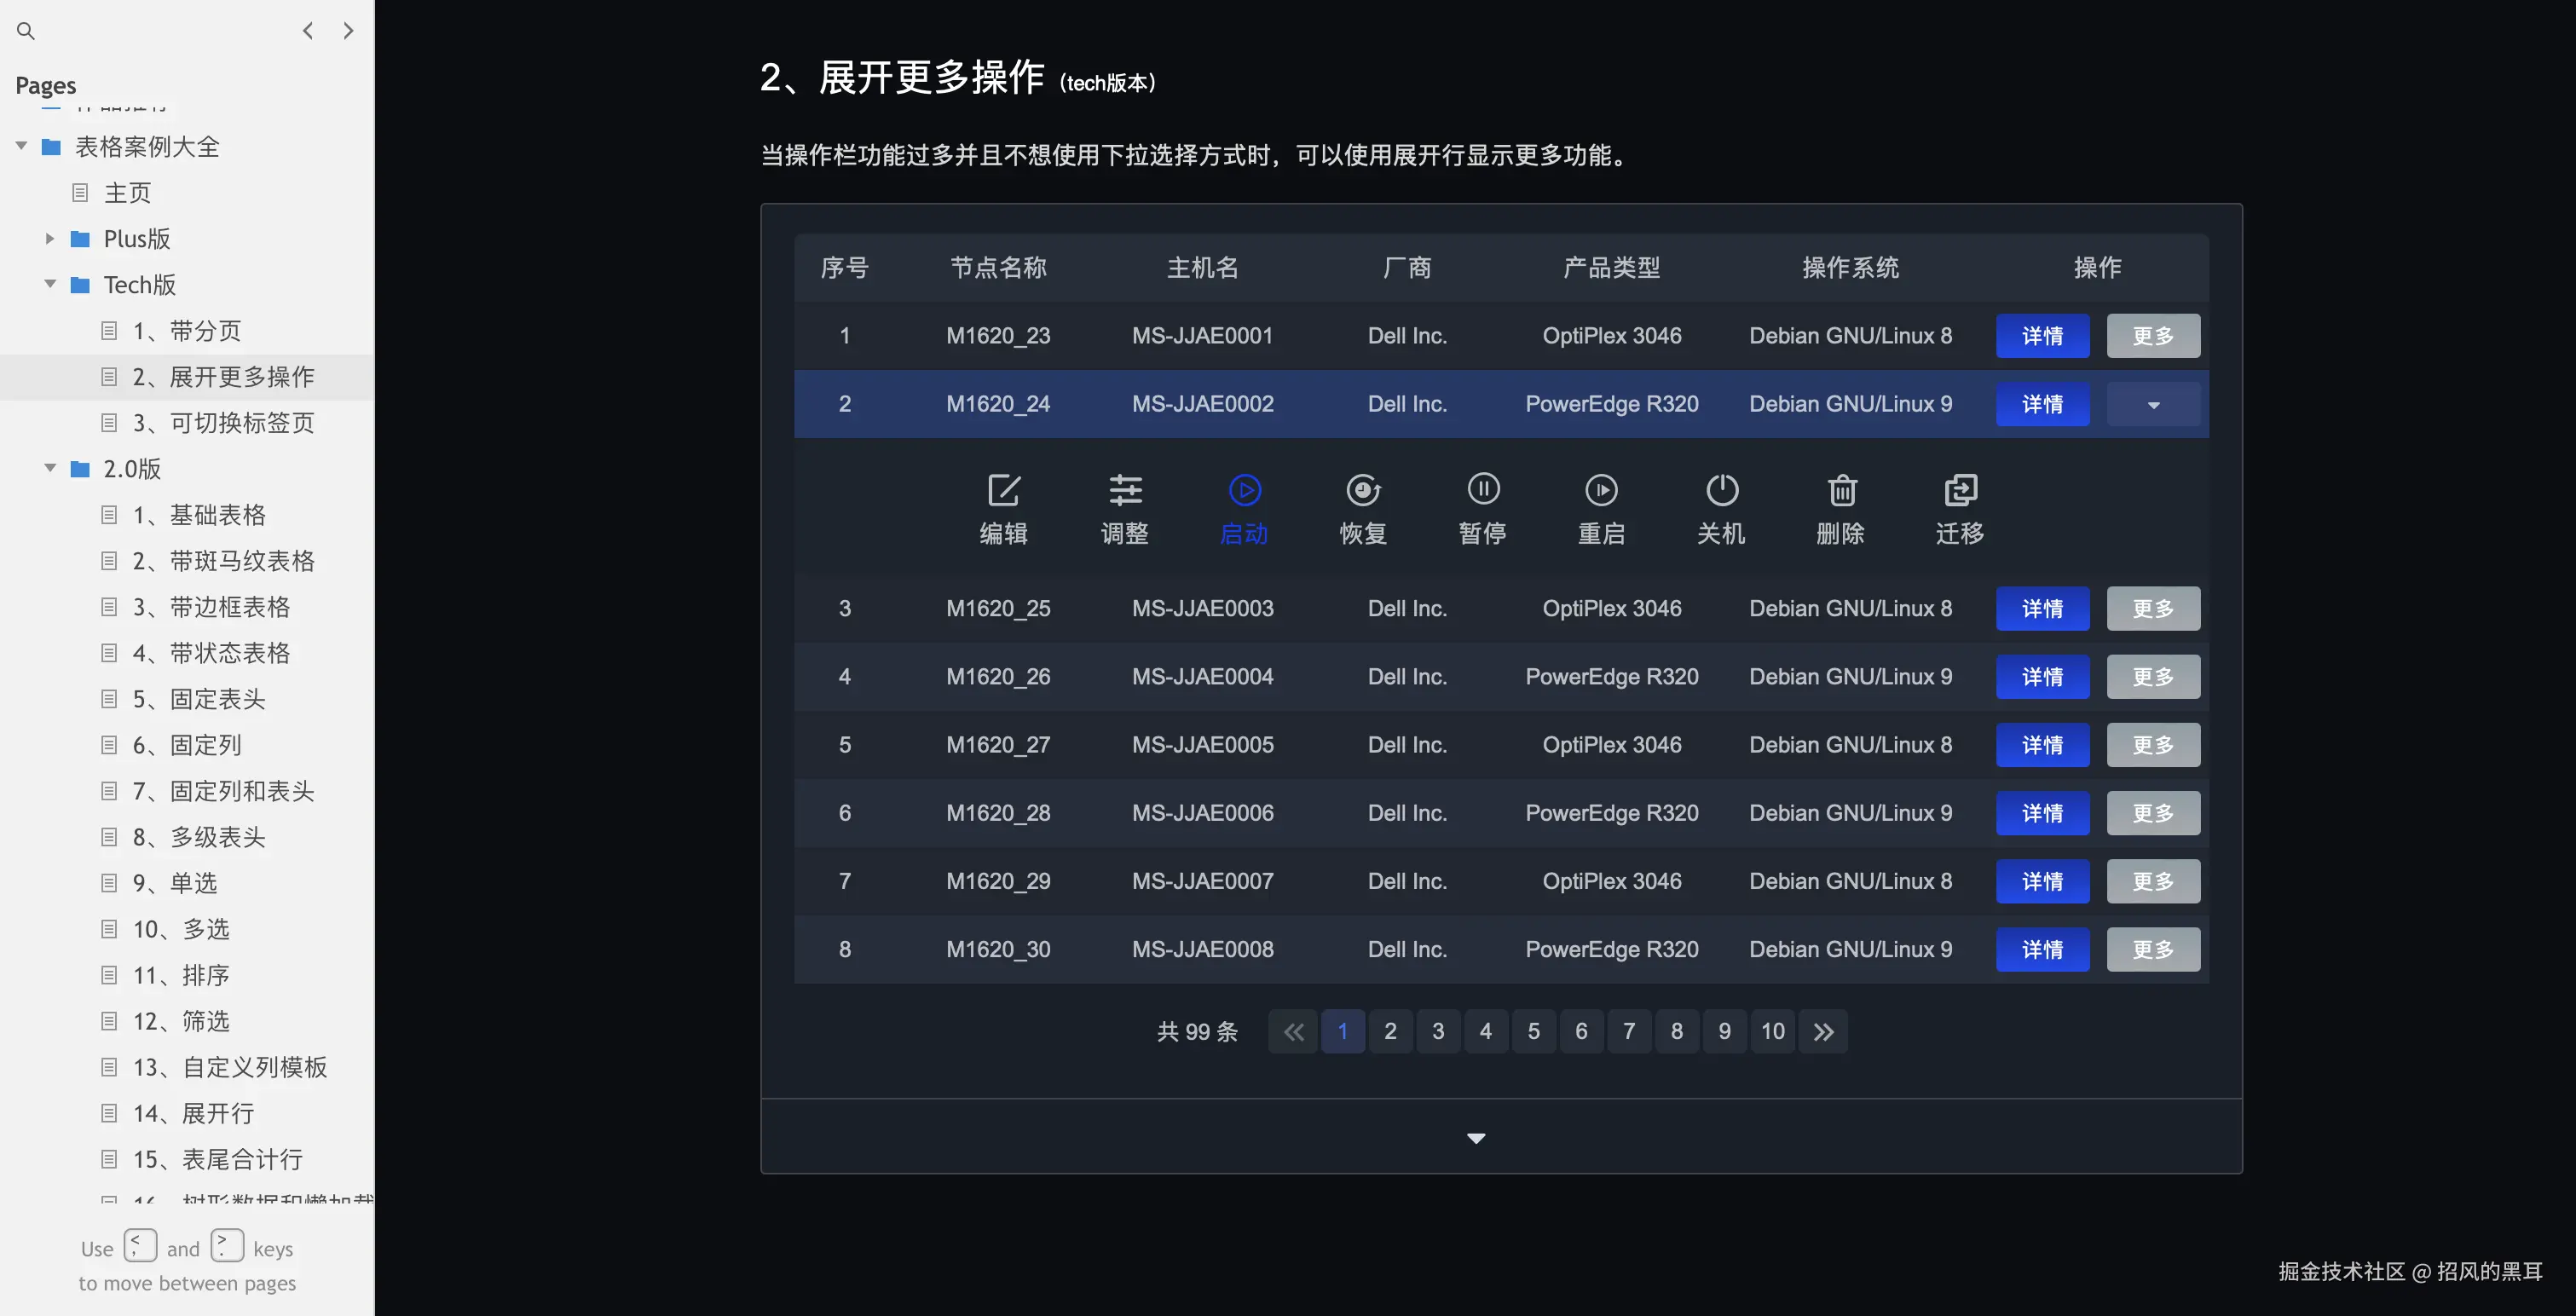
Task: Open the sidebar search magnifier icon
Action: [26, 31]
